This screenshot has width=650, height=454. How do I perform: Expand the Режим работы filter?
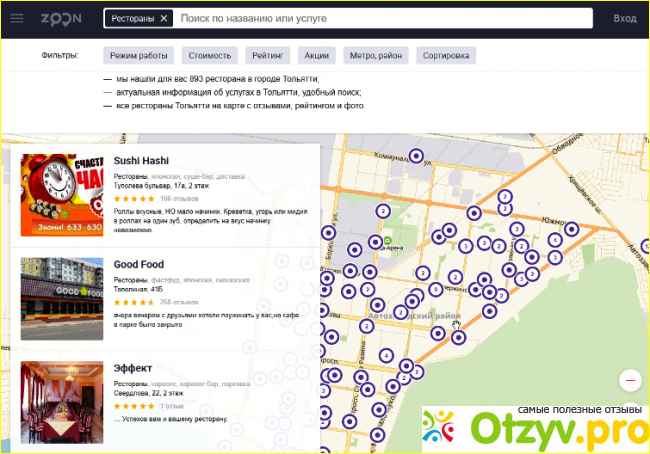[x=139, y=56]
